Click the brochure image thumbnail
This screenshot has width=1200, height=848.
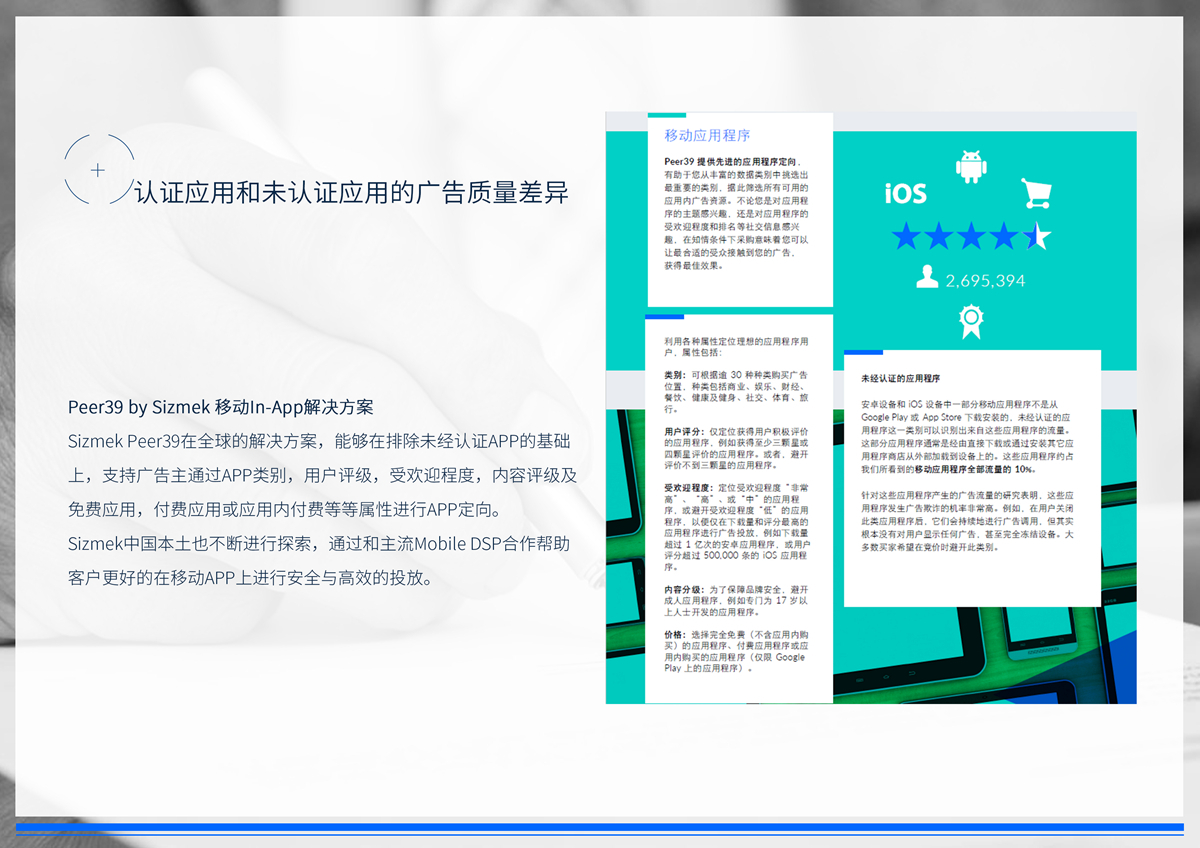coord(871,407)
